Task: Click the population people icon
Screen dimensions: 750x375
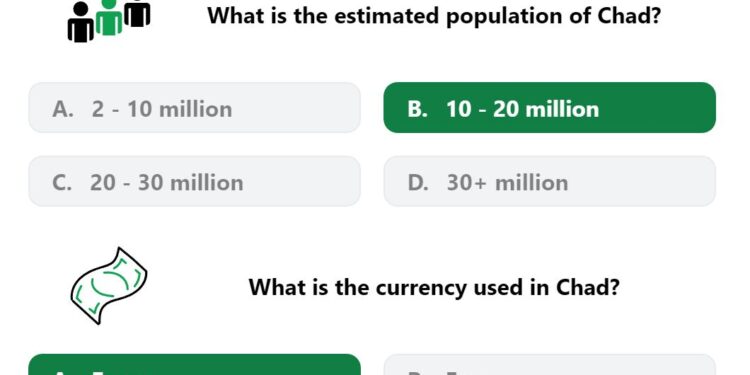Action: coord(109,21)
